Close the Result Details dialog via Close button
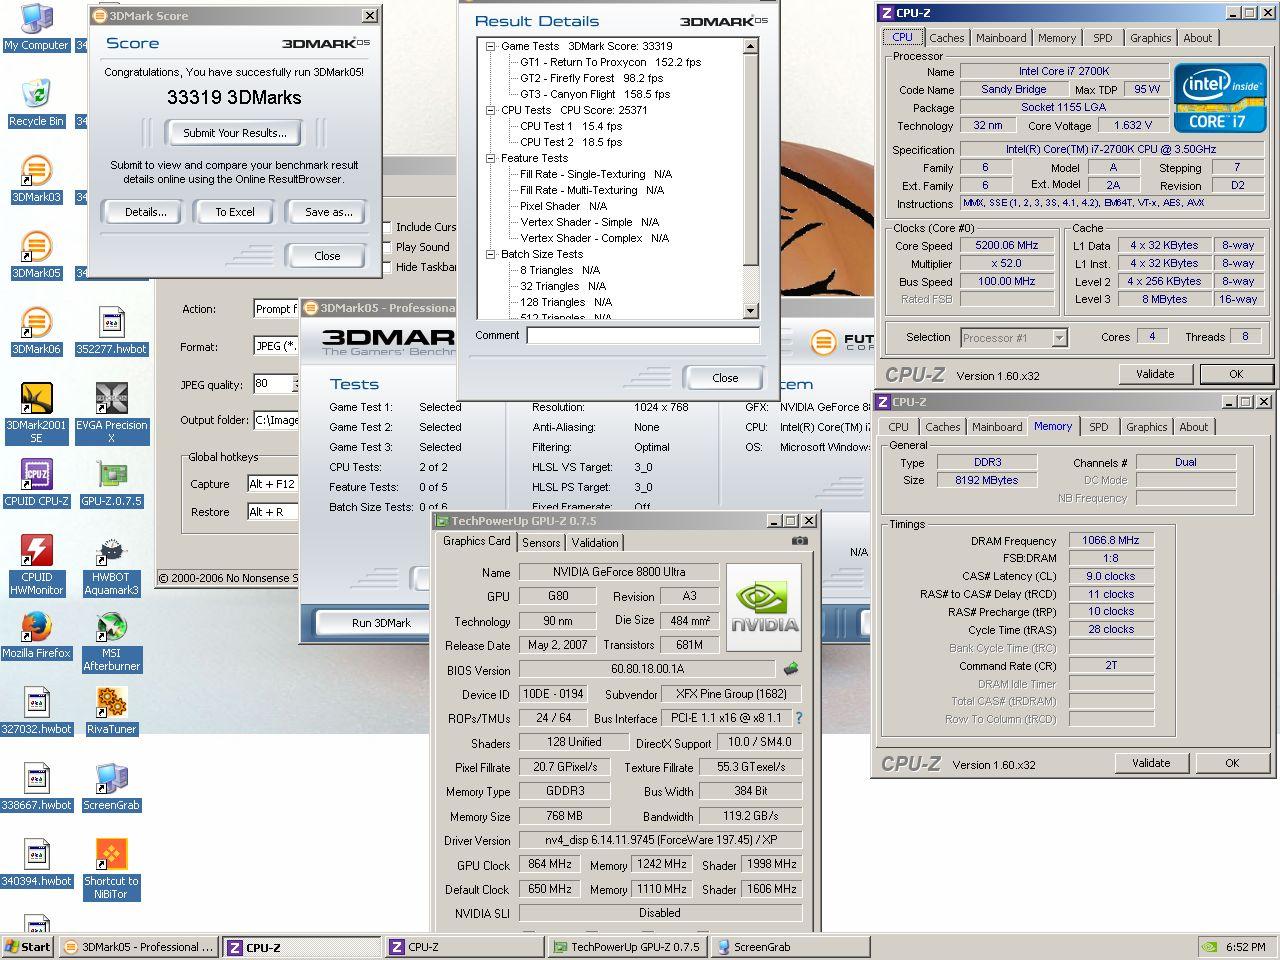Image resolution: width=1280 pixels, height=960 pixels. coord(725,378)
